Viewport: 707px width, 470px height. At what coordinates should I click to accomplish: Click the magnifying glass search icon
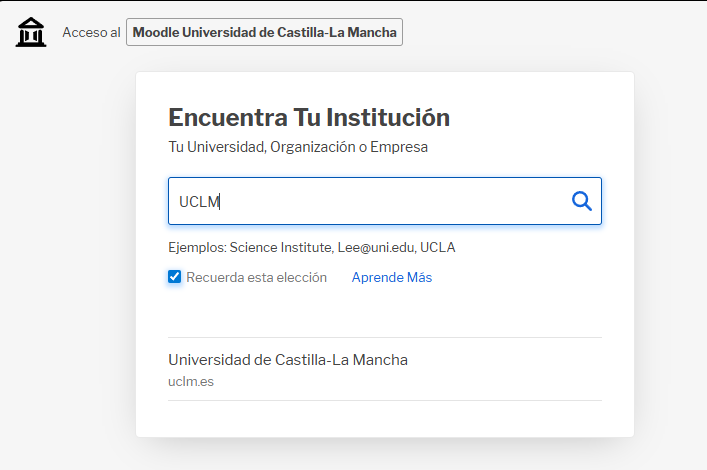582,201
